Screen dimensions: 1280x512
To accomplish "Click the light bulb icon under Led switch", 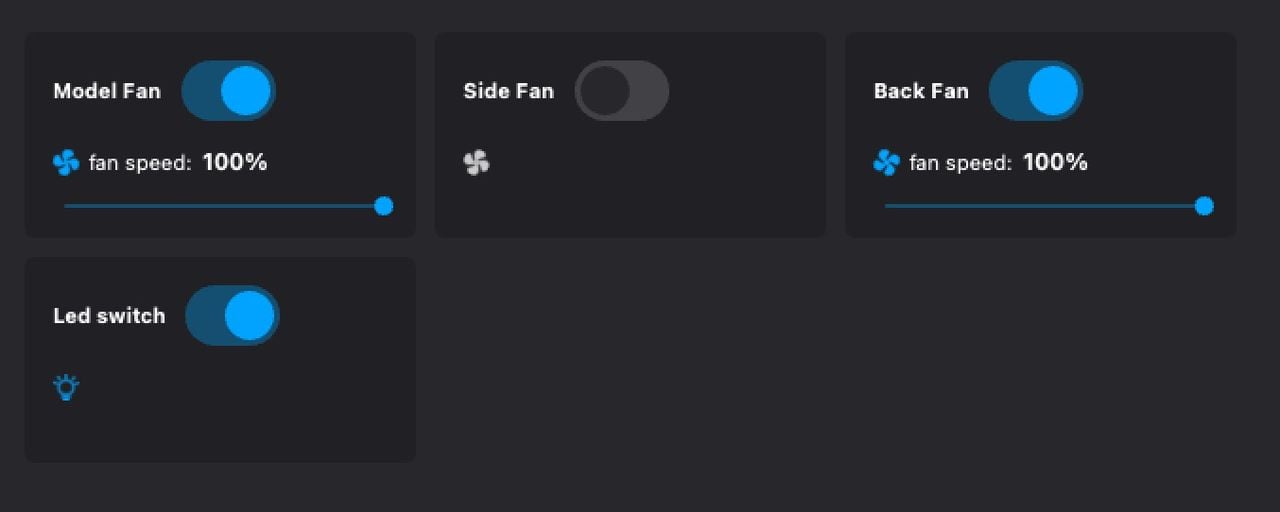I will click(66, 387).
